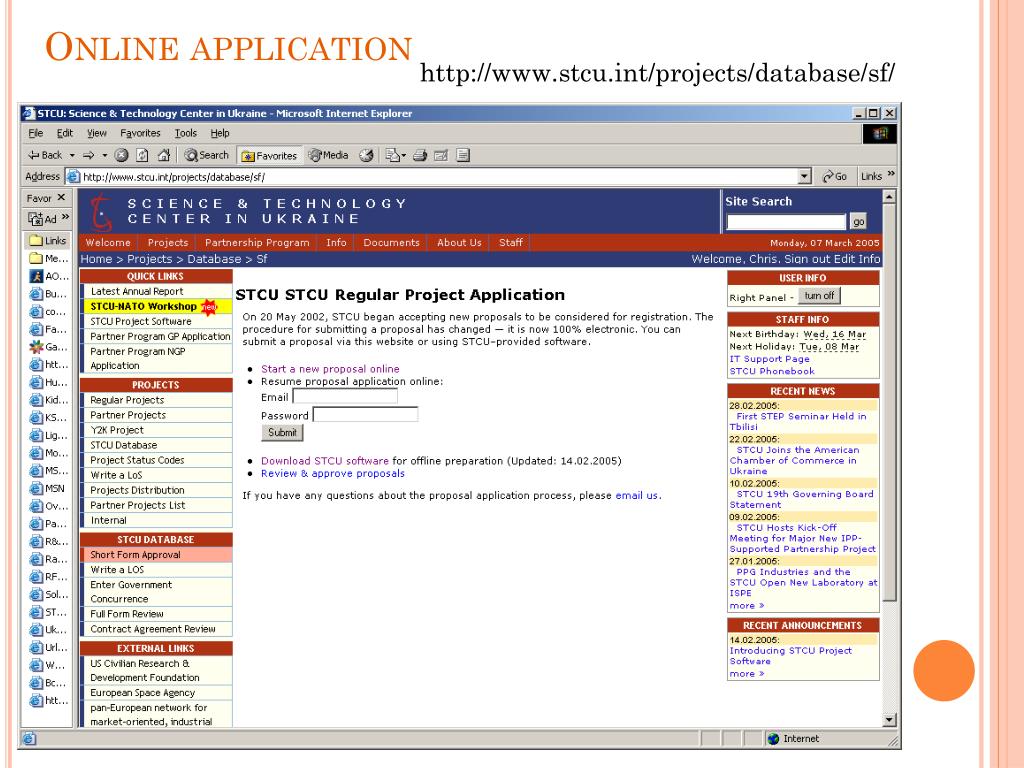The width and height of the screenshot is (1024, 768).
Task: Click the Email input field
Action: coord(345,396)
